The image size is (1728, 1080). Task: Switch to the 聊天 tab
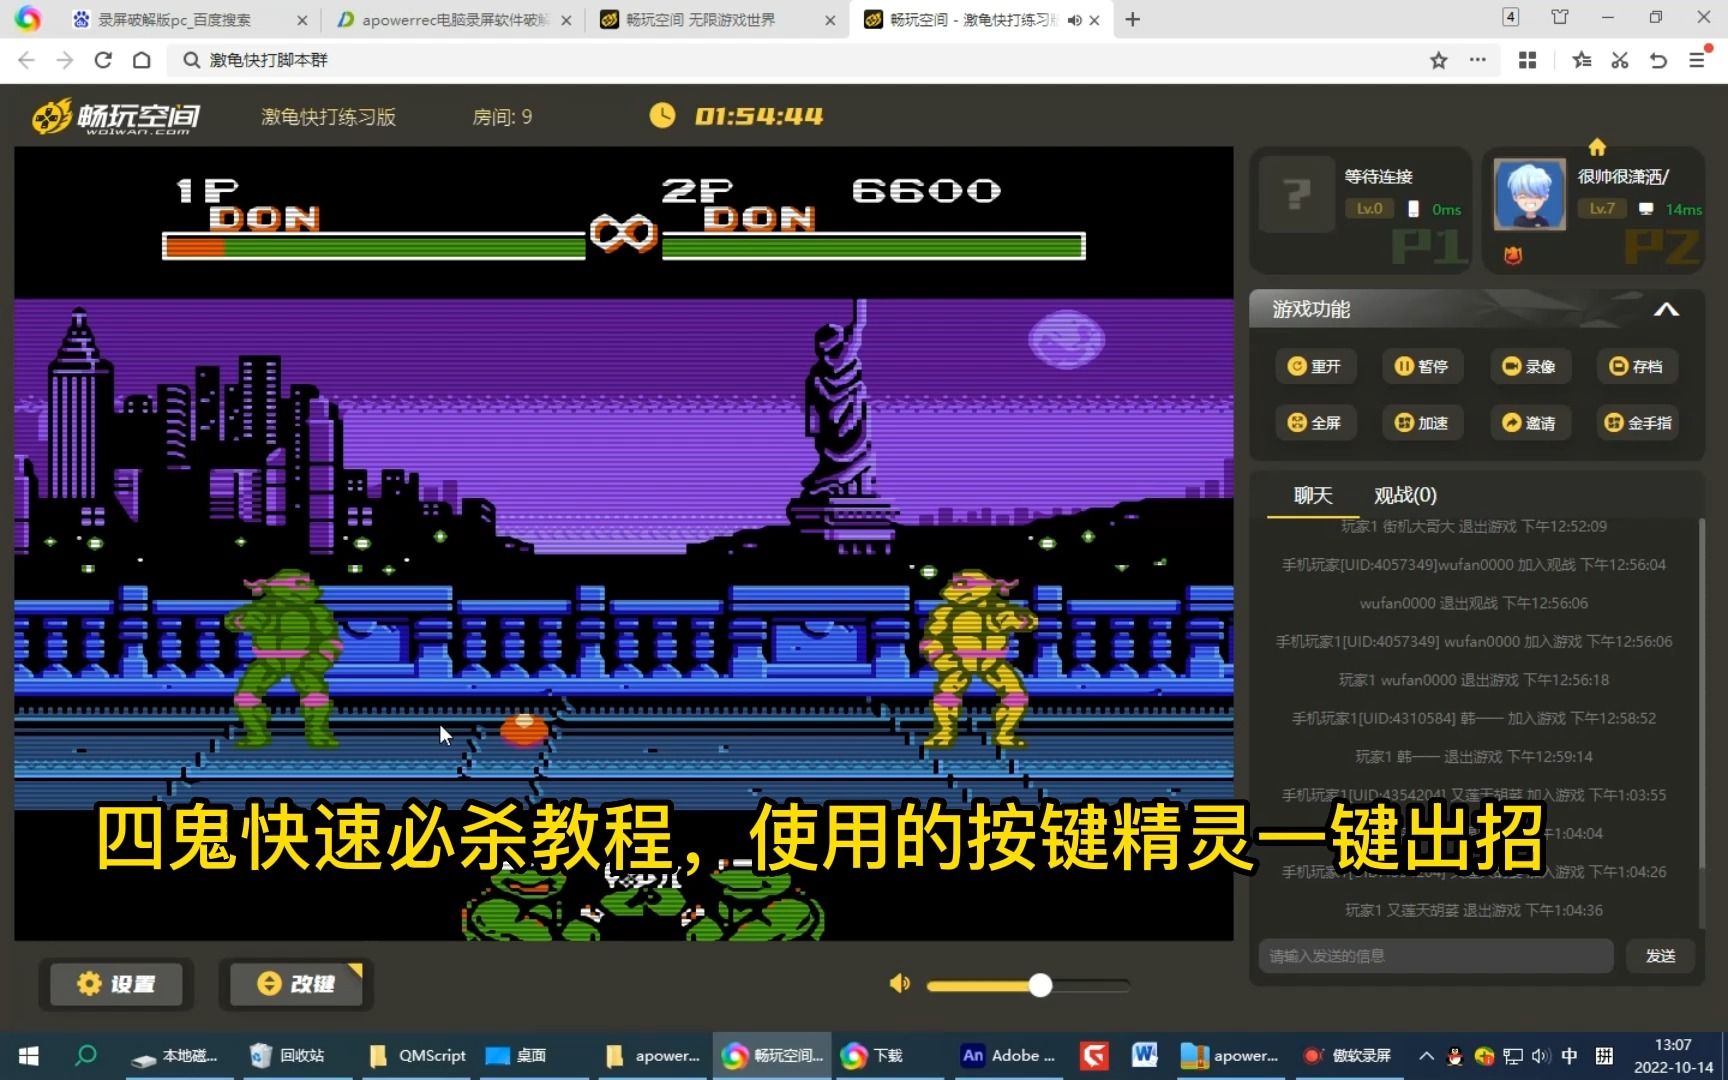coord(1313,495)
